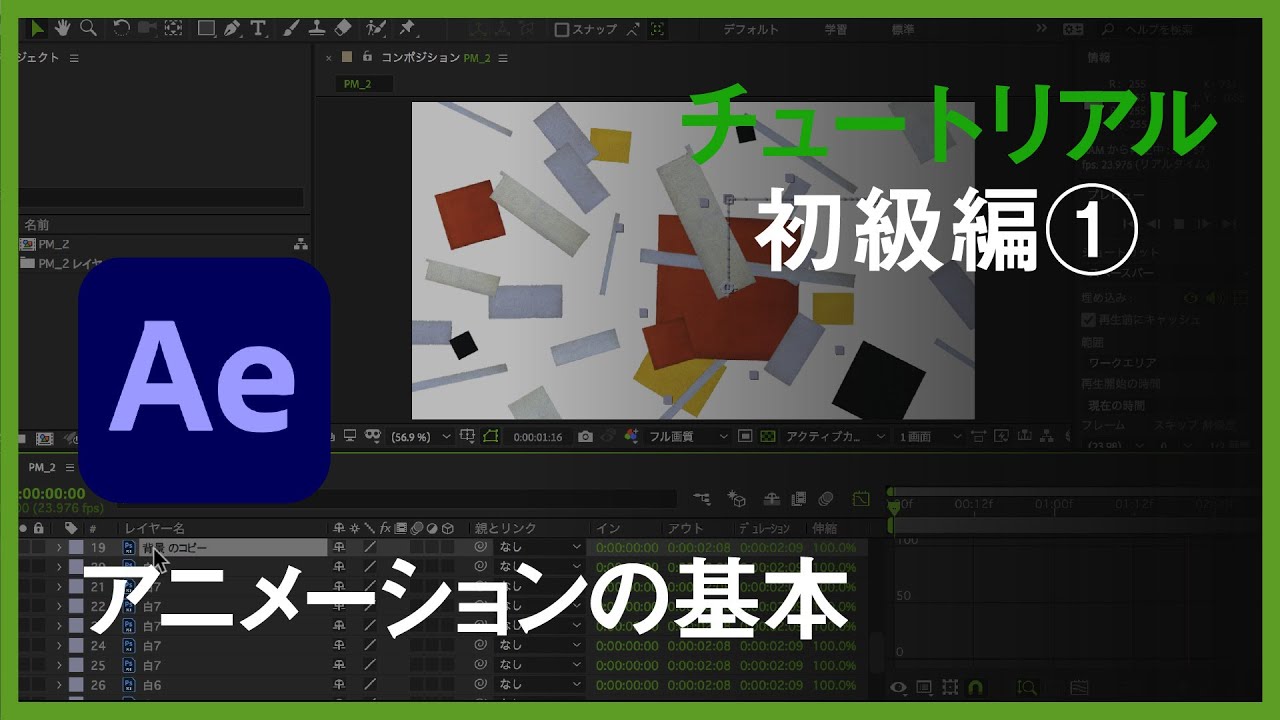
Task: Click the current time 0:00:01:16 in viewer
Action: pos(538,437)
